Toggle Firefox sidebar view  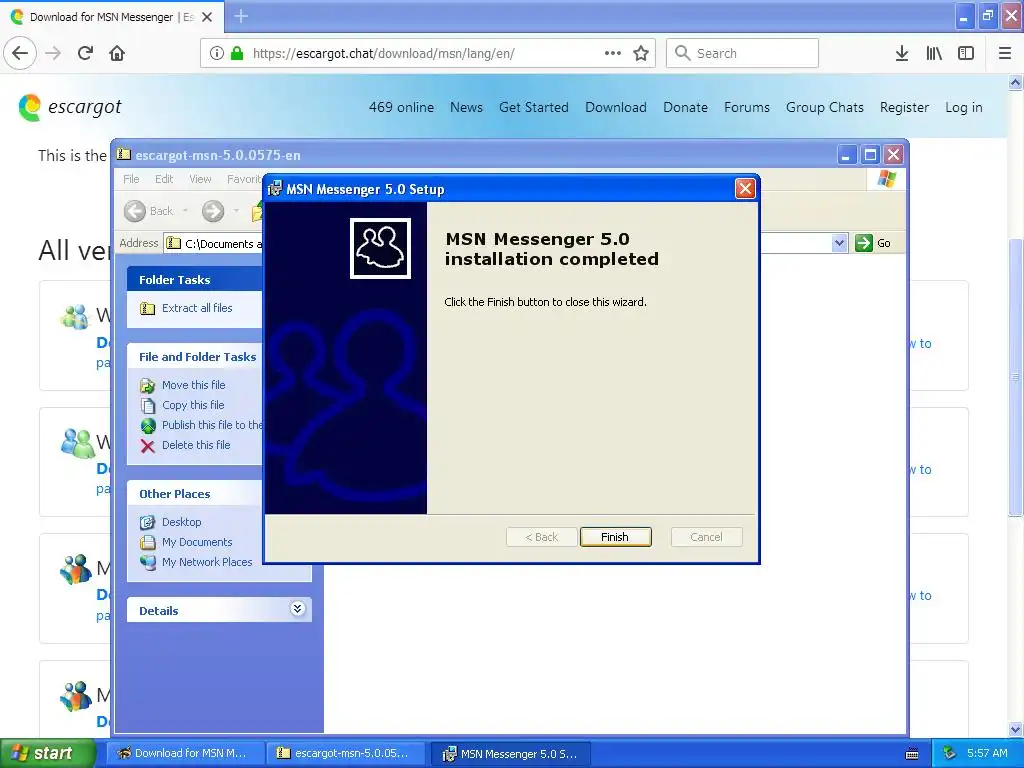pyautogui.click(x=966, y=53)
